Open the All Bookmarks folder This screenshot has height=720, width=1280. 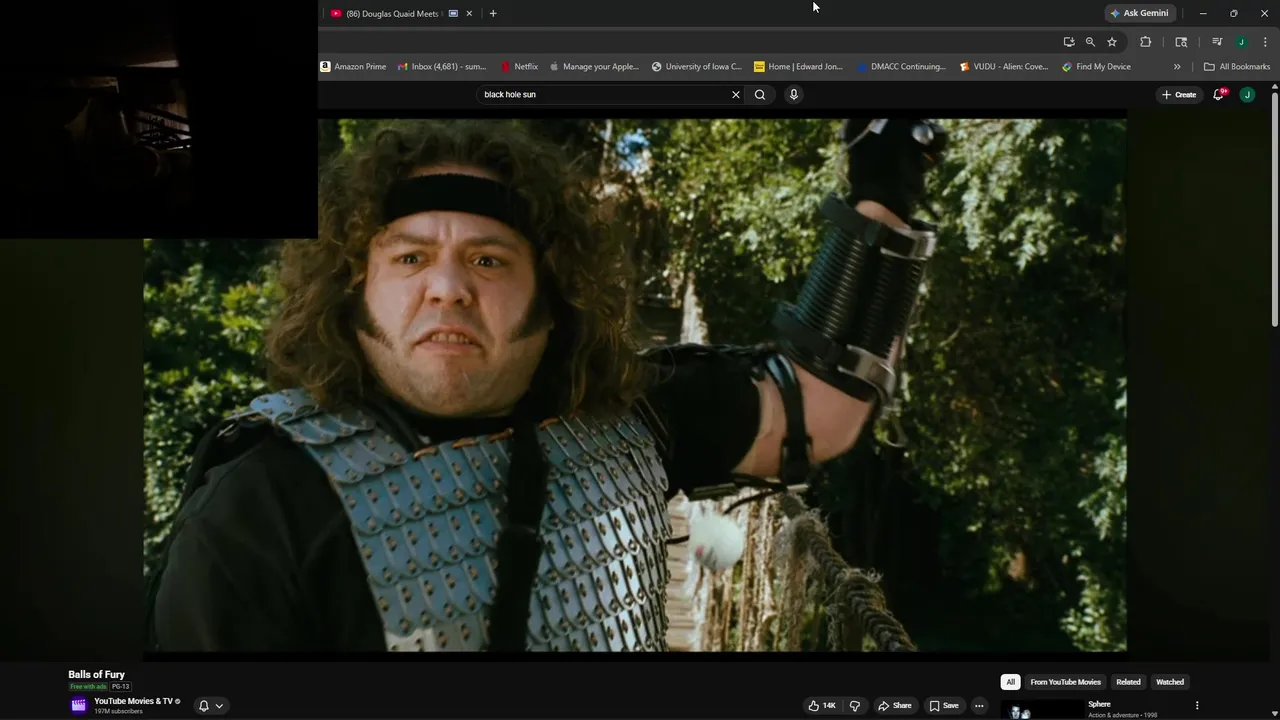click(x=1237, y=67)
